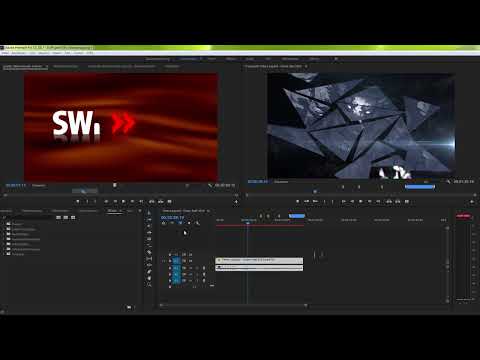This screenshot has height=360, width=480.
Task: Export frame from the Program monitor
Action: pos(407,201)
